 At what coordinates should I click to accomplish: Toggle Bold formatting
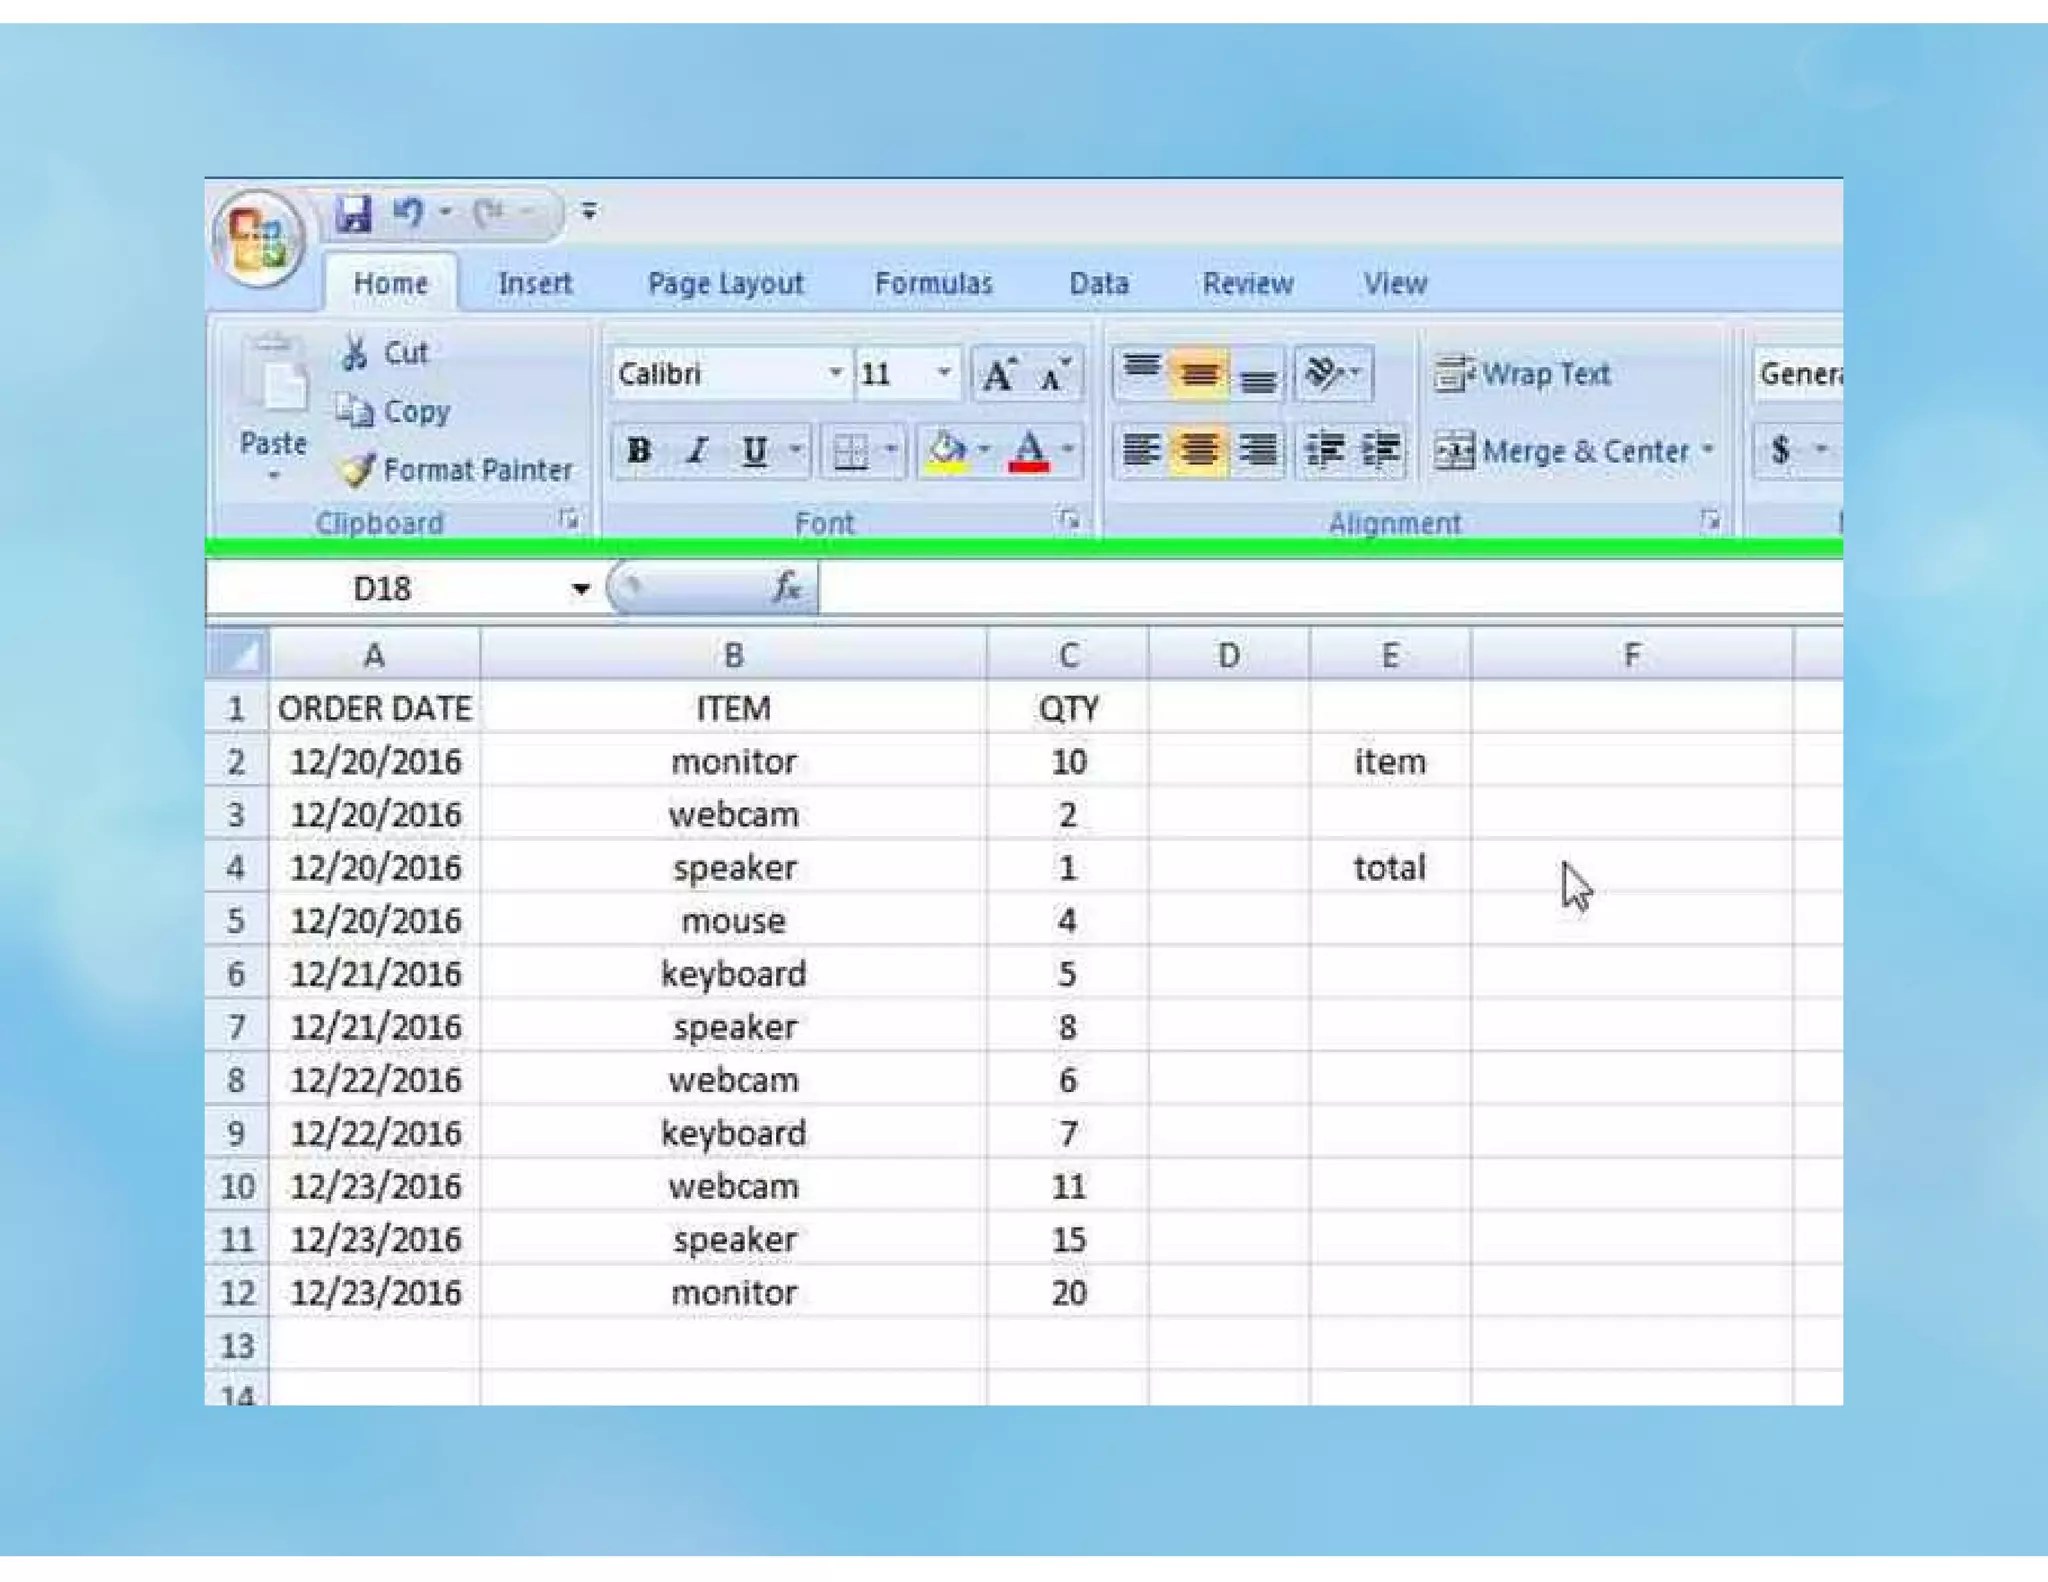click(x=639, y=451)
